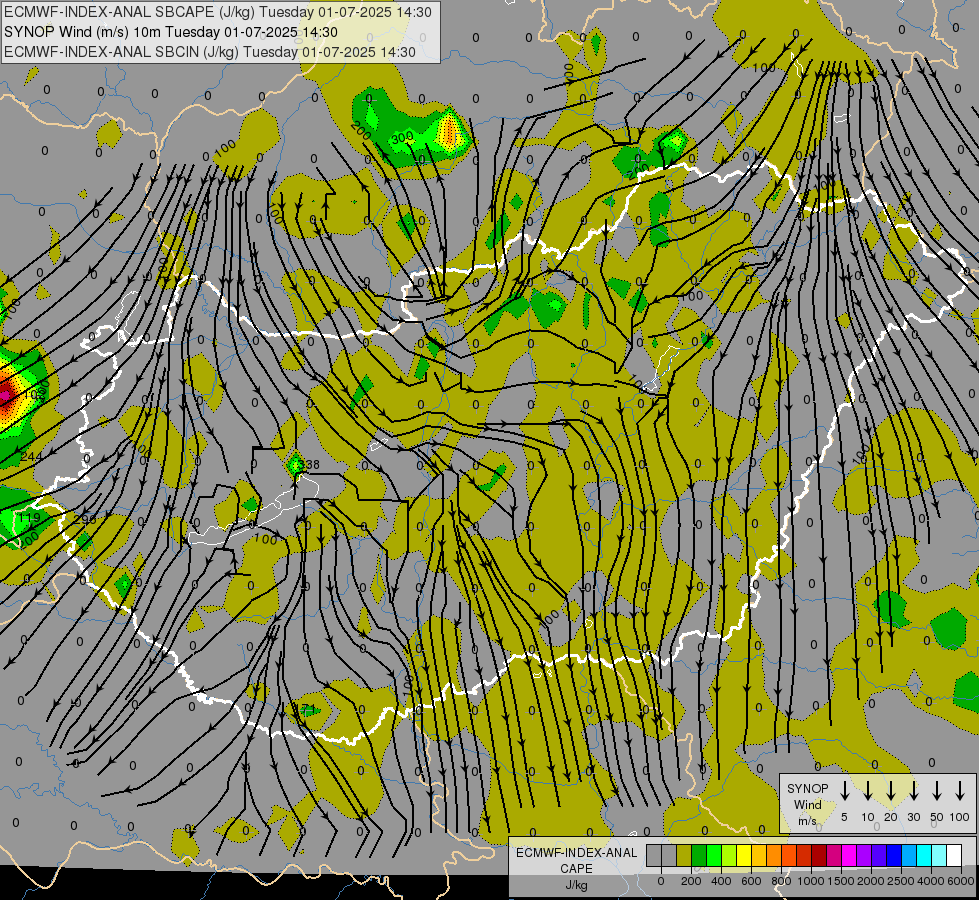The width and height of the screenshot is (979, 900).
Task: Click the ECMWF-INDEX-ANAL SBCIN header line
Action: coord(210,52)
